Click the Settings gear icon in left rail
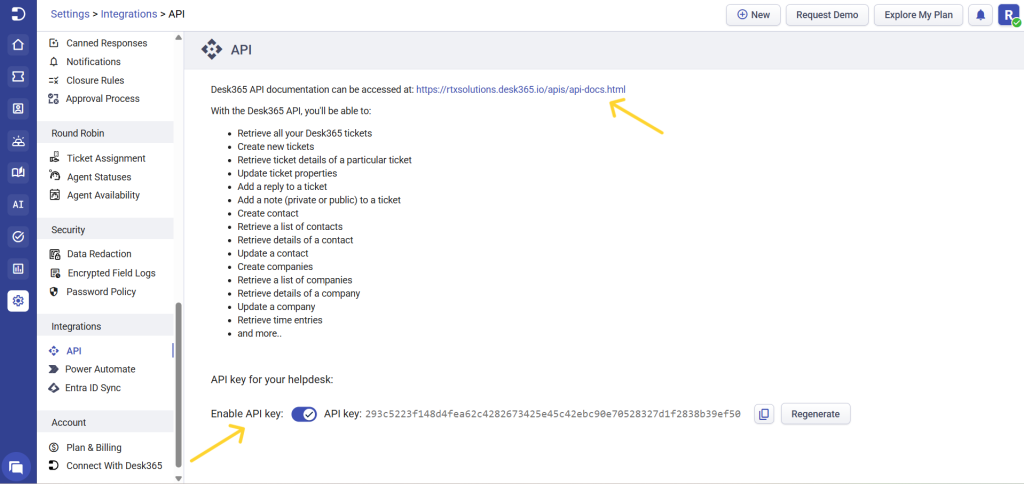This screenshot has width=1024, height=484. [x=18, y=300]
